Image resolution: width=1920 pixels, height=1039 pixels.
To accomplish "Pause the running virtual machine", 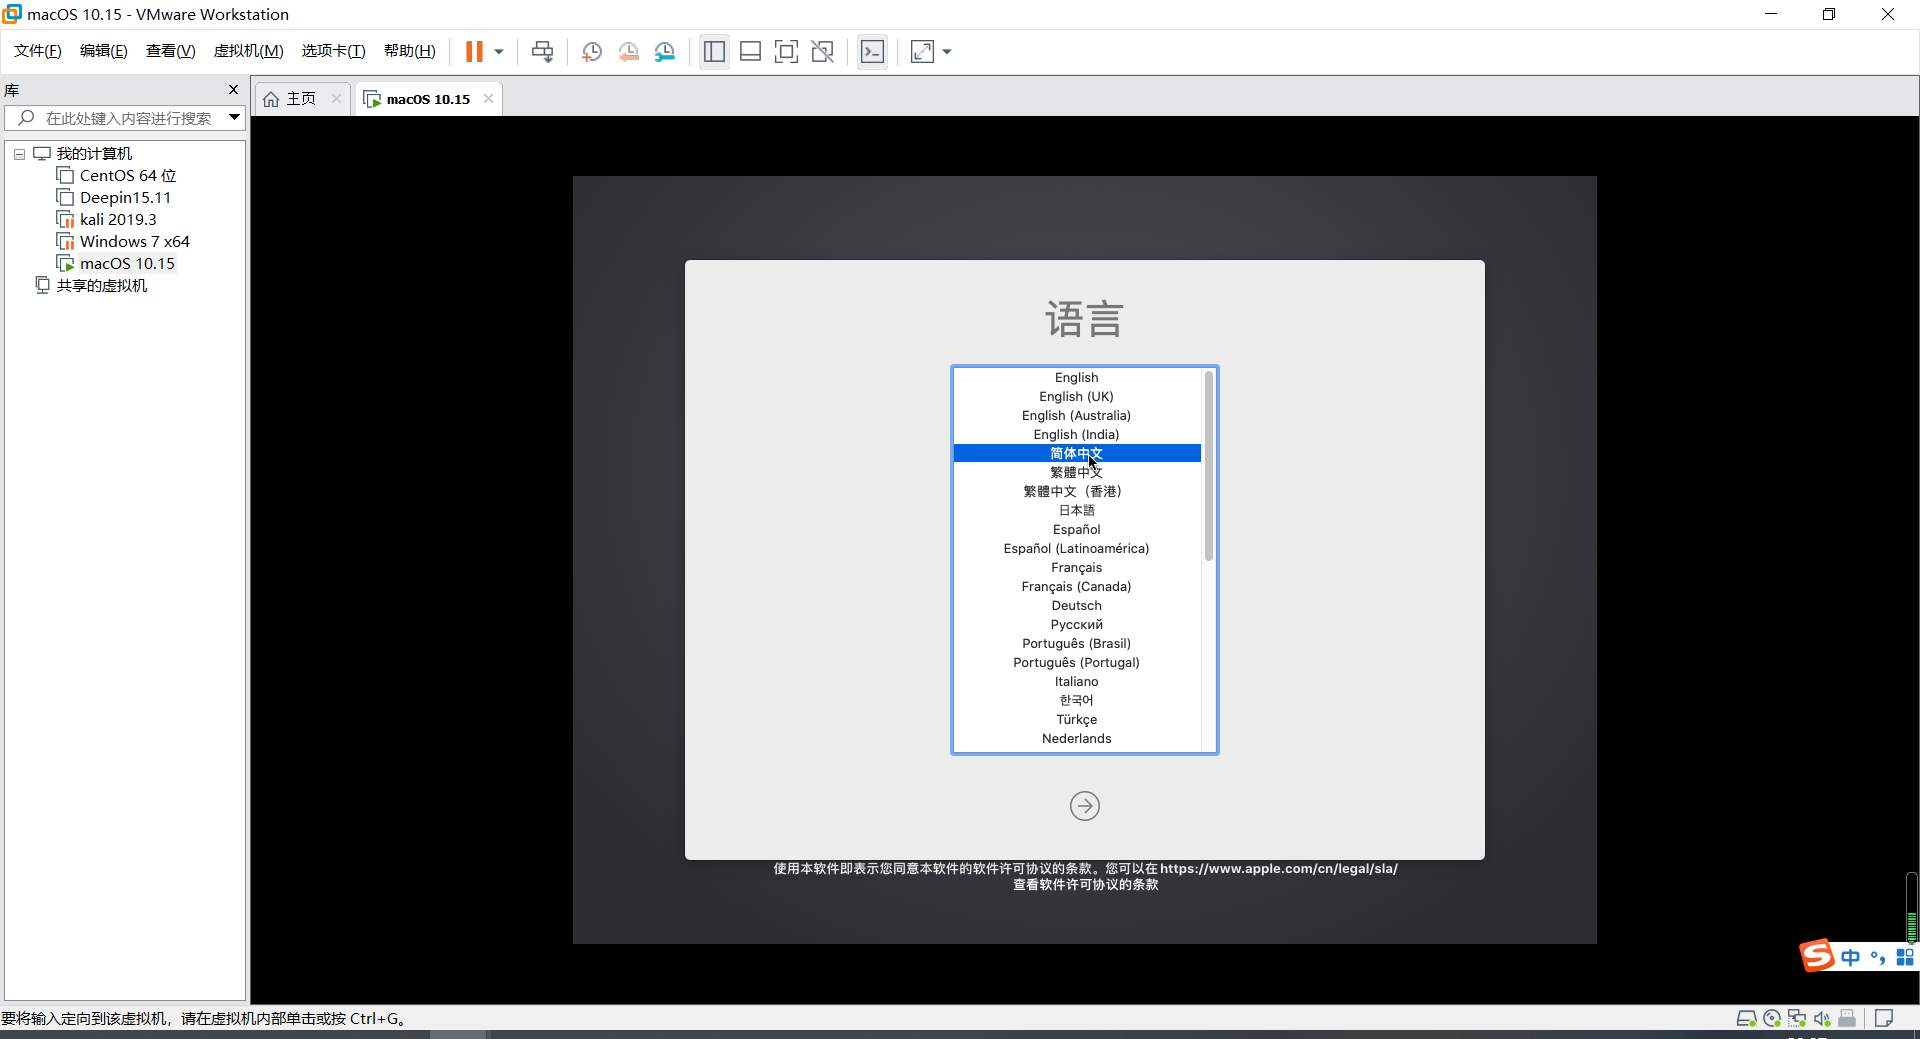I will (474, 51).
